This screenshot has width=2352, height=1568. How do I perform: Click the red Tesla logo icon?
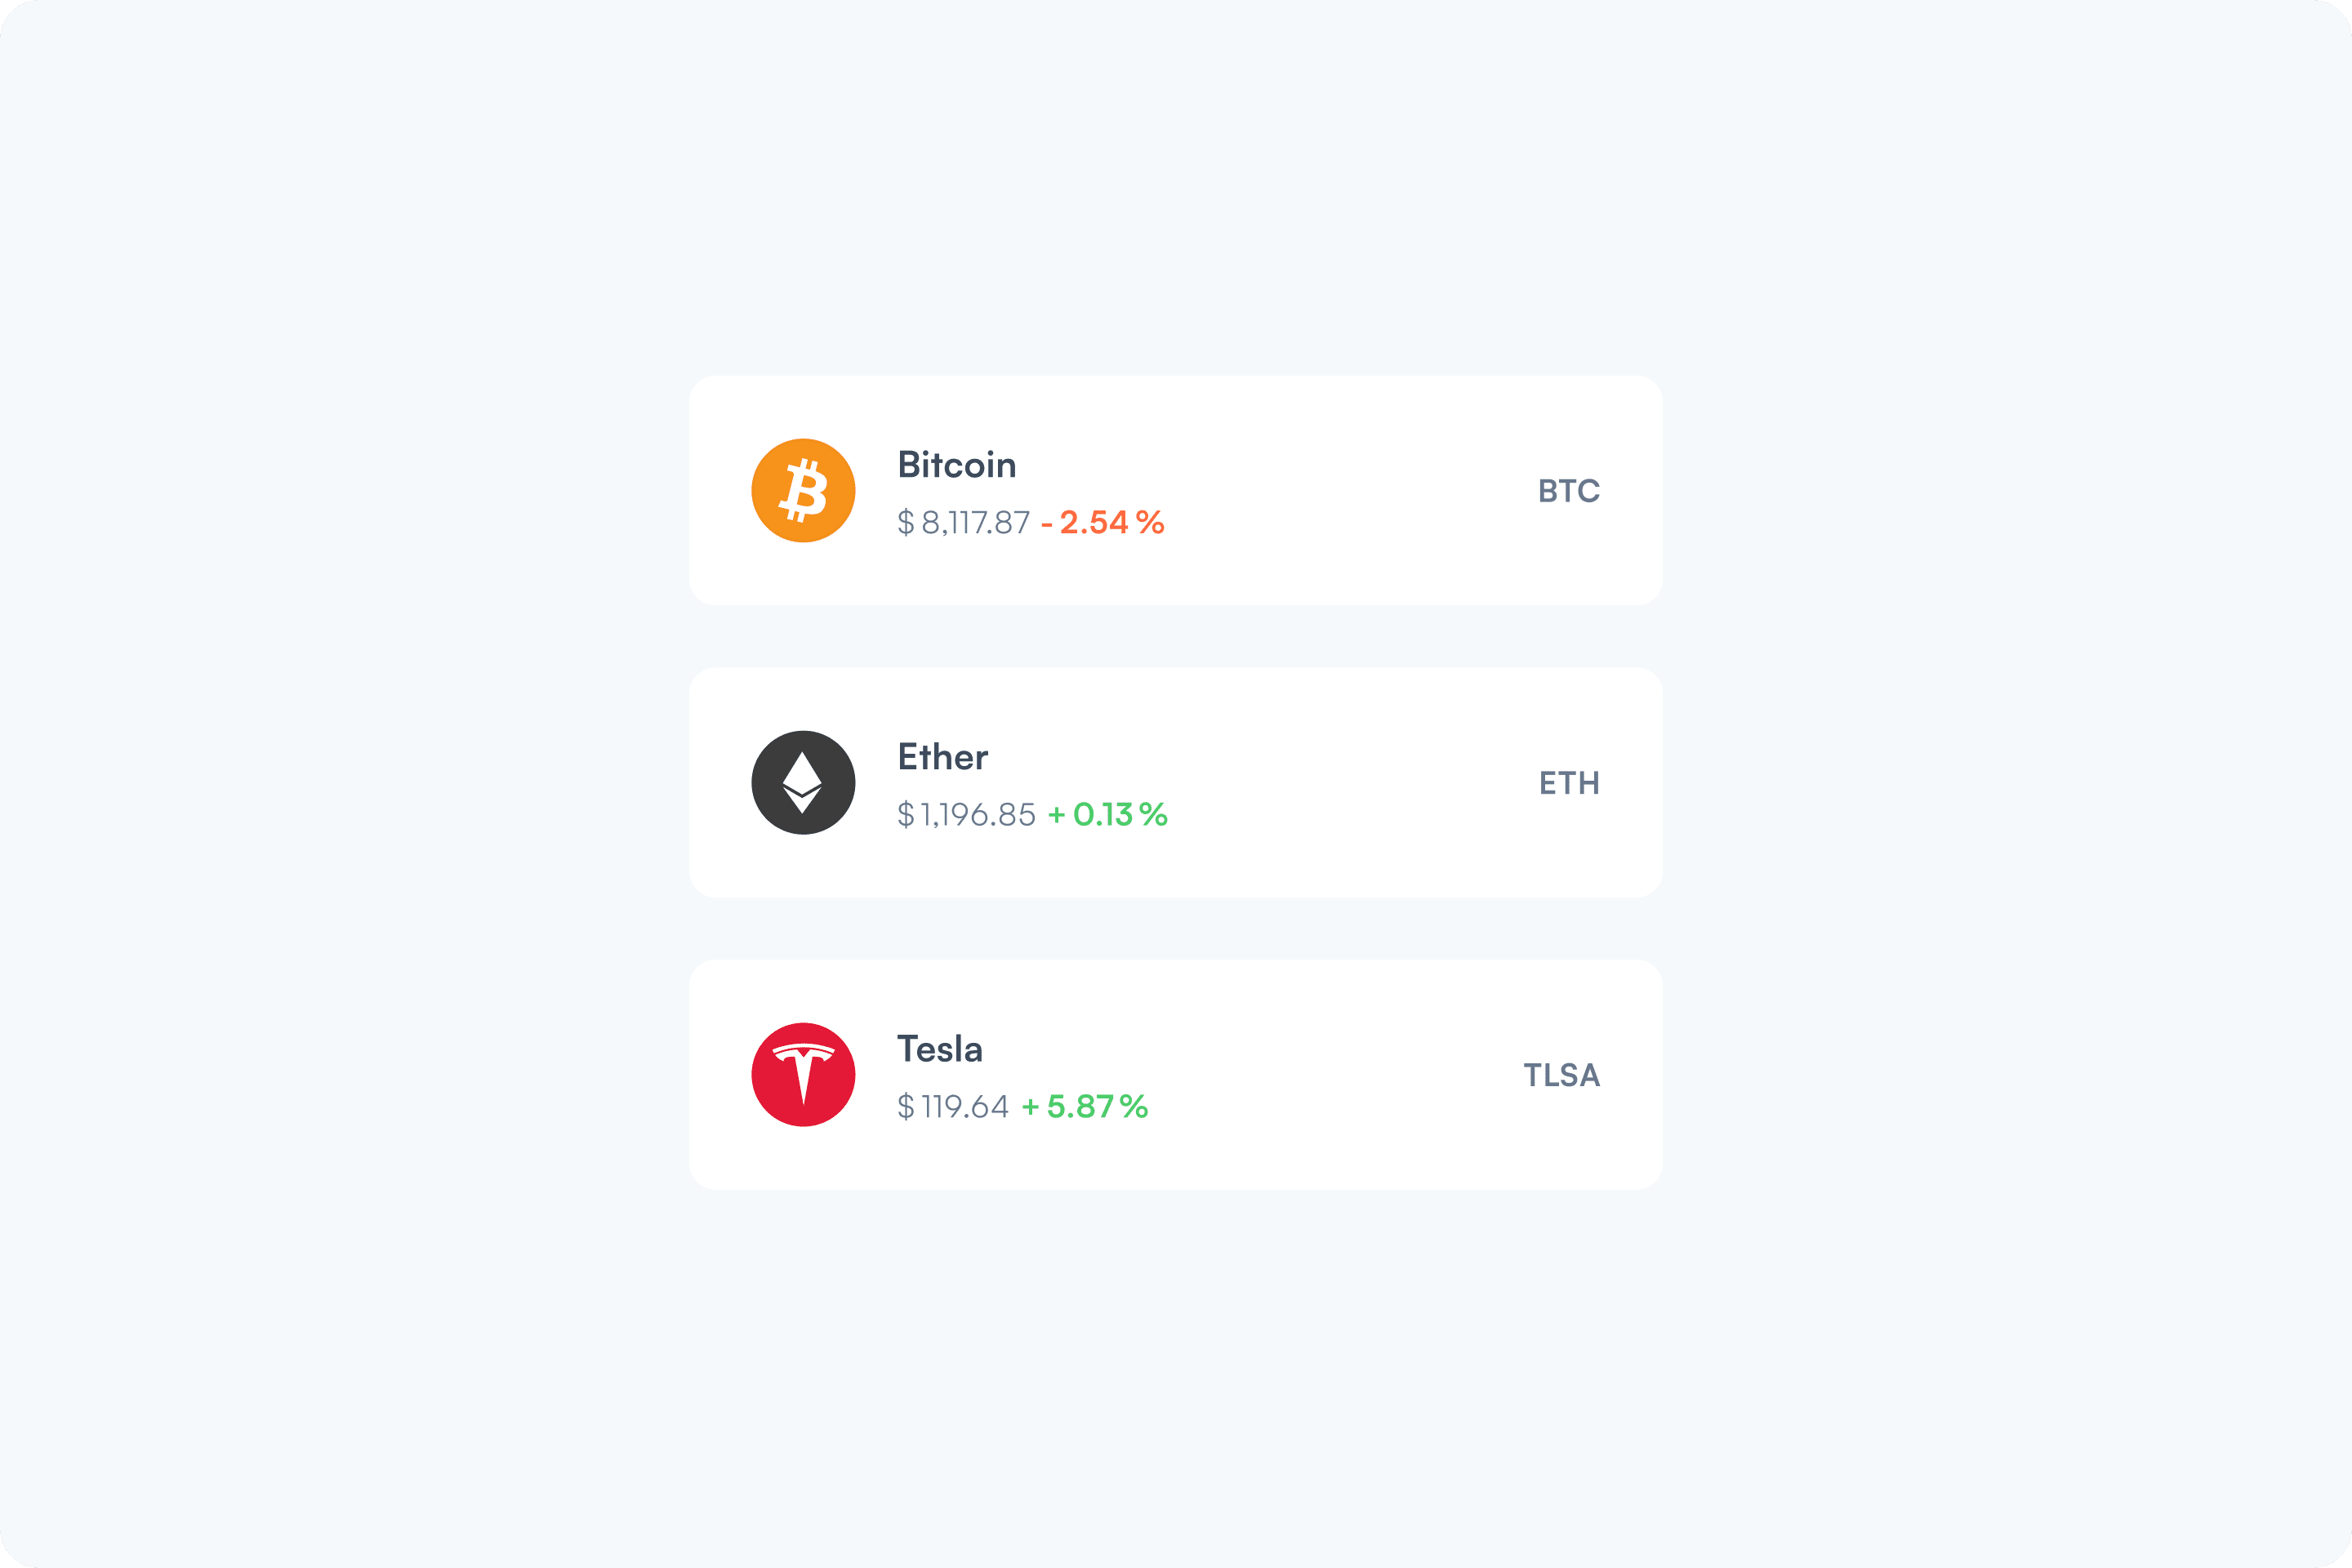[803, 1074]
